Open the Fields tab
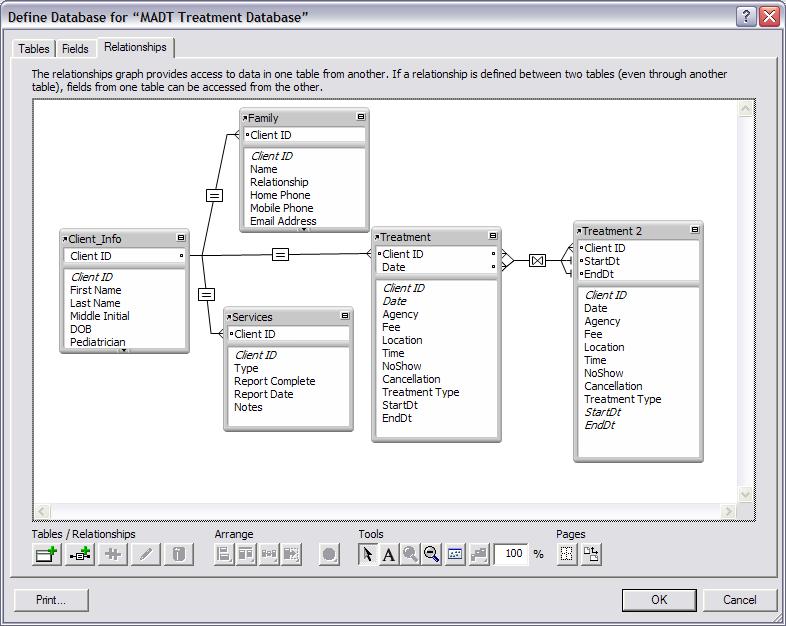This screenshot has height=626, width=786. point(75,48)
